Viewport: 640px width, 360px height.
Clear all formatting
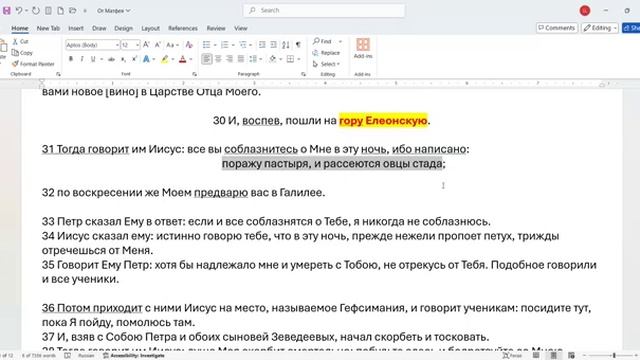pos(189,44)
